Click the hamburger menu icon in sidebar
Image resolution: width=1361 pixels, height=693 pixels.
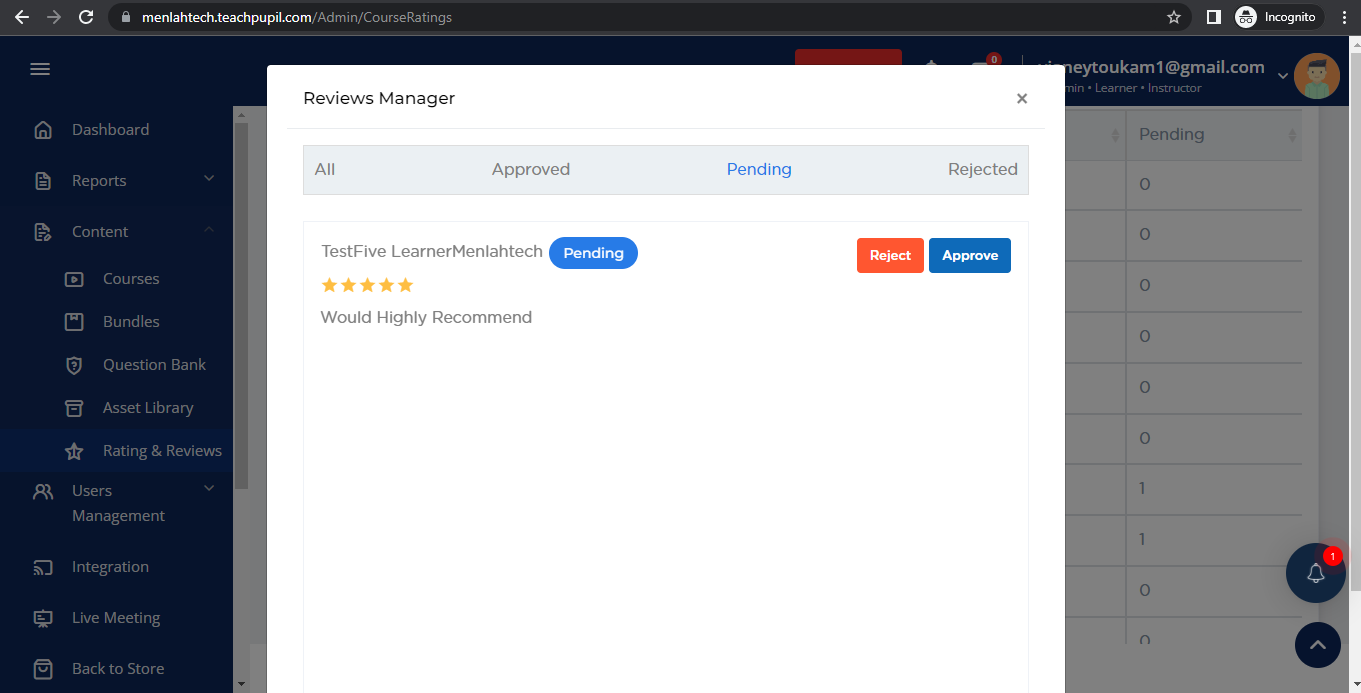(40, 69)
